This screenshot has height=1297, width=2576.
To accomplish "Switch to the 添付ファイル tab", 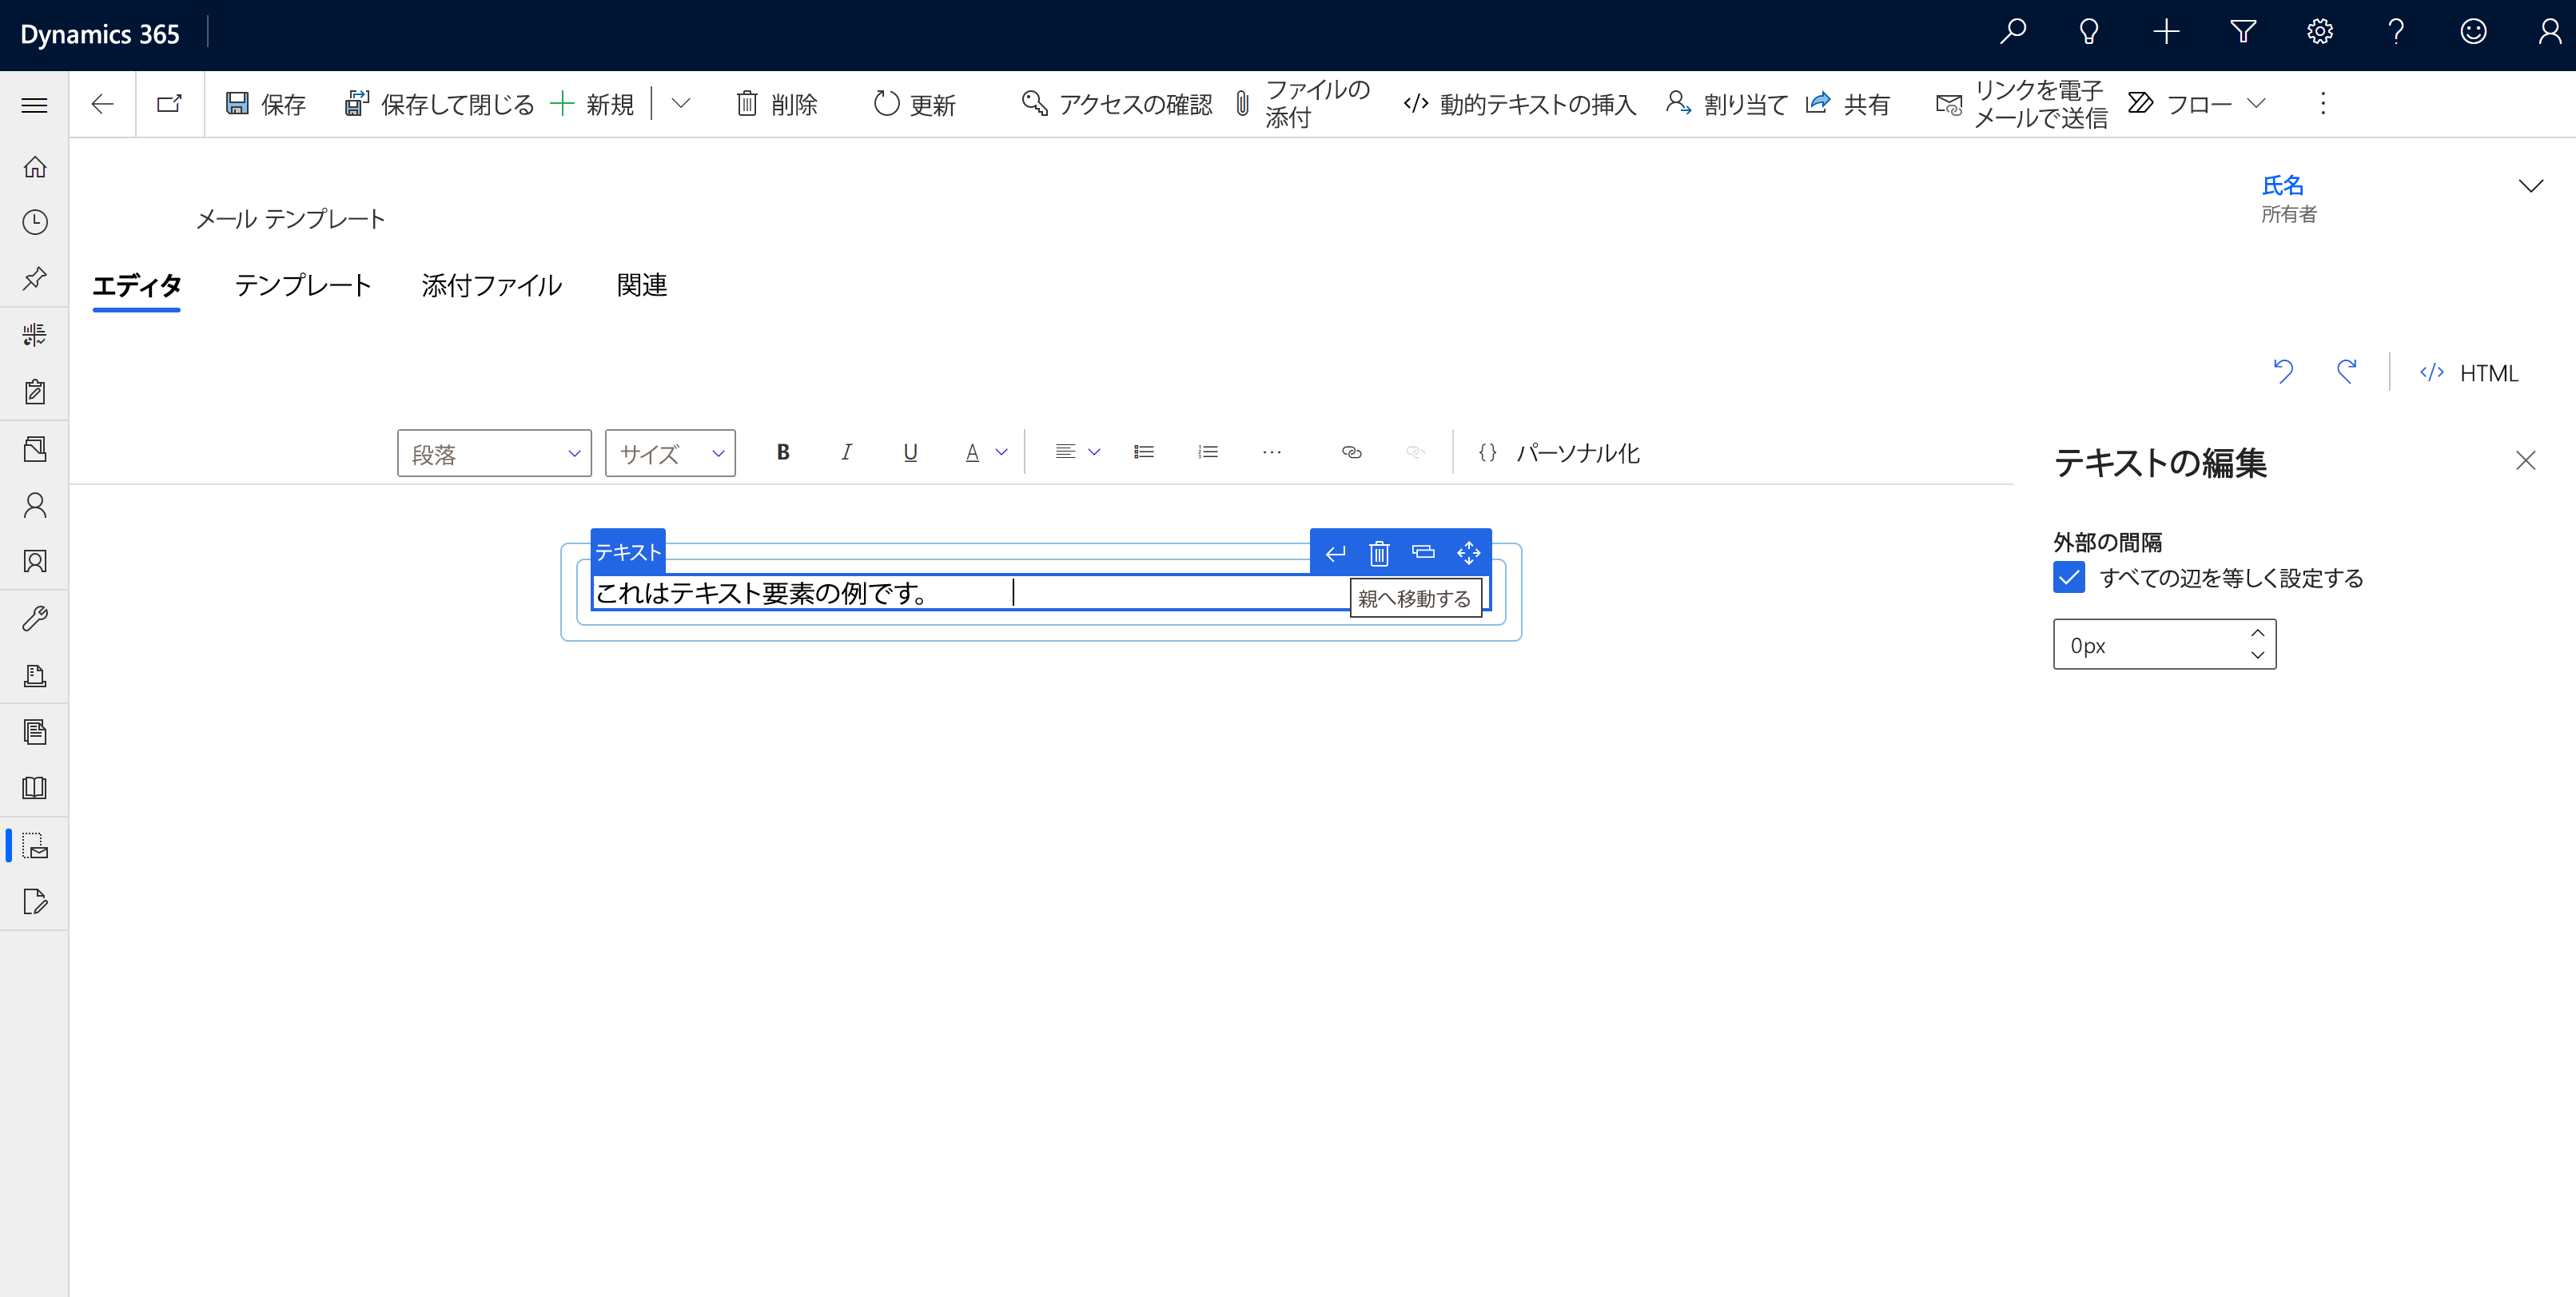I will (492, 286).
